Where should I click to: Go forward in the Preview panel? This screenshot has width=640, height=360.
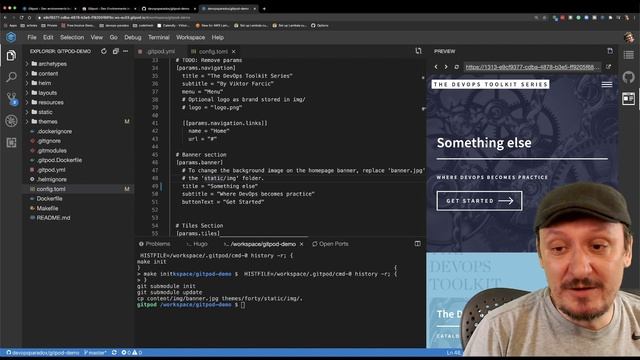(x=446, y=67)
